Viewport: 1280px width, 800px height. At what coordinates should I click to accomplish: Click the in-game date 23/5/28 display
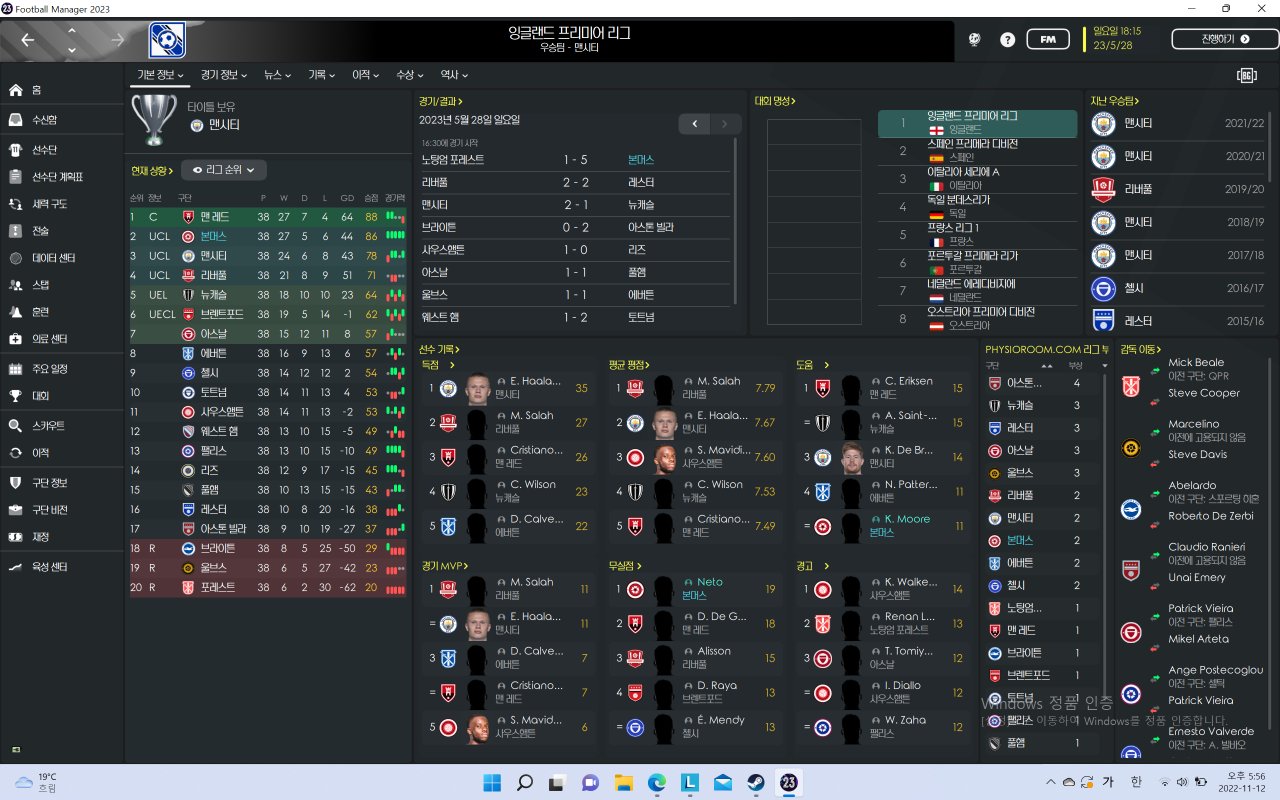pyautogui.click(x=1113, y=46)
